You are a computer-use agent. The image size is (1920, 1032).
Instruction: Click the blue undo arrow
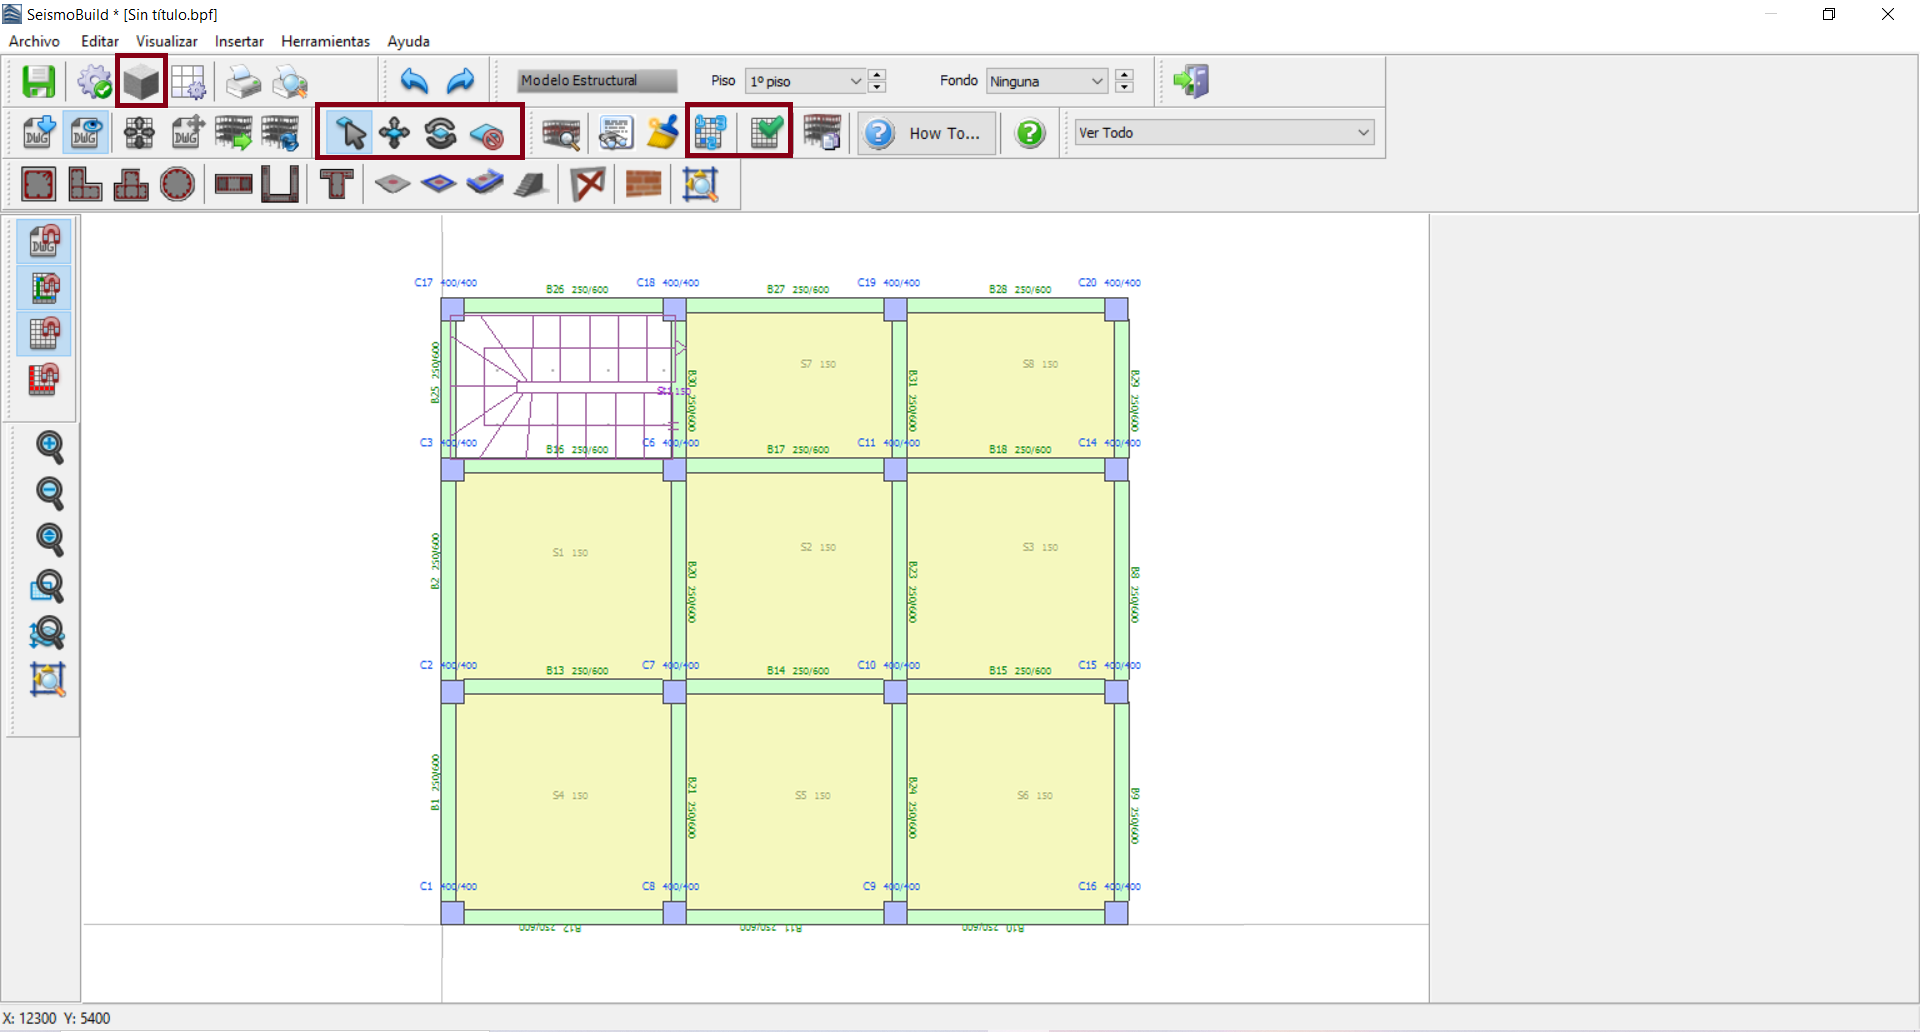[414, 81]
